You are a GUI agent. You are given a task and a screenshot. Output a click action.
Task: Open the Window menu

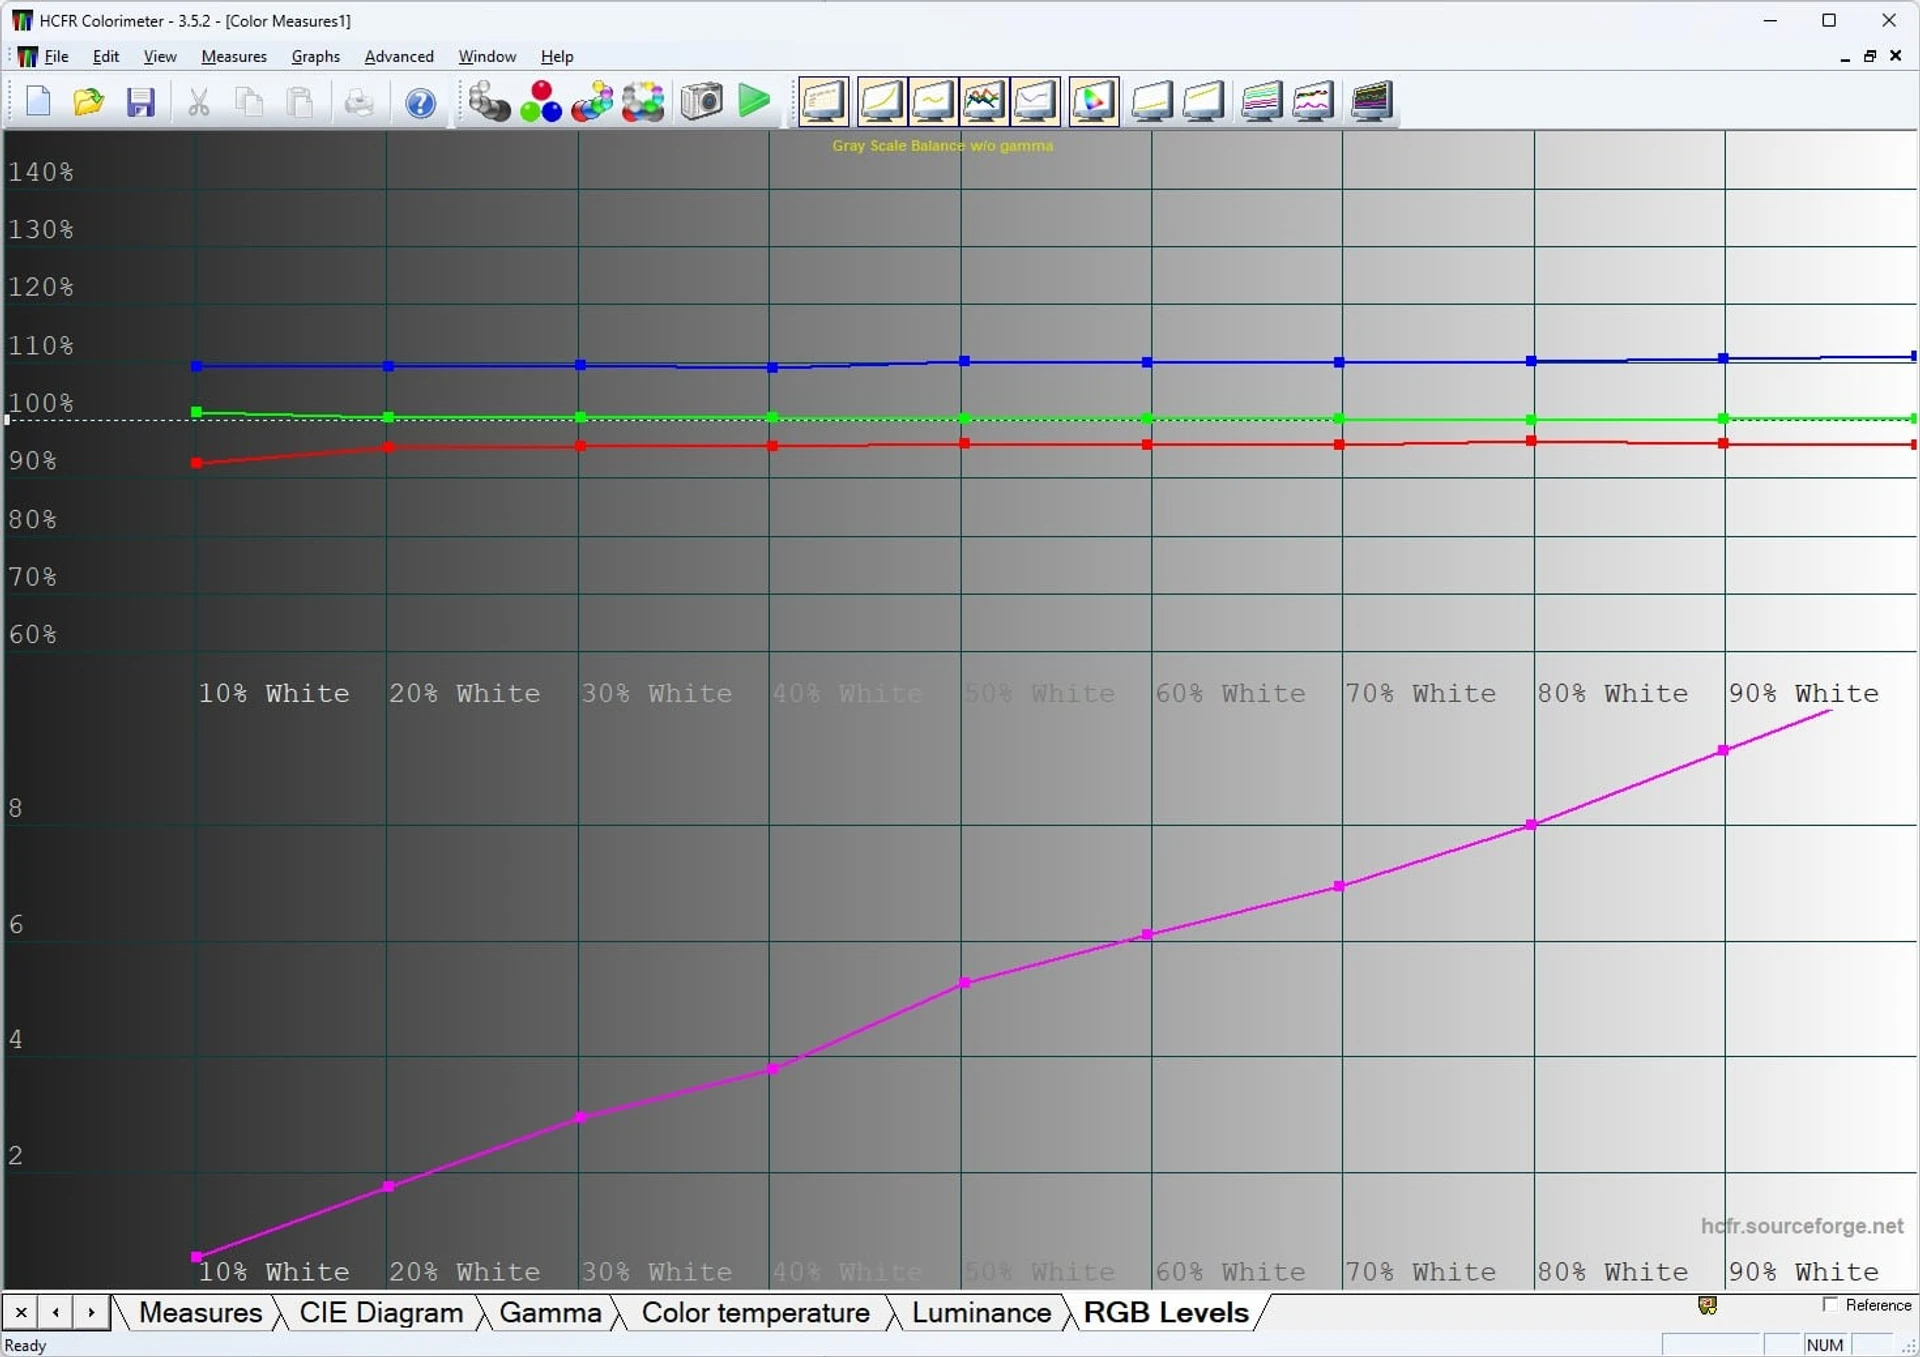click(x=487, y=56)
